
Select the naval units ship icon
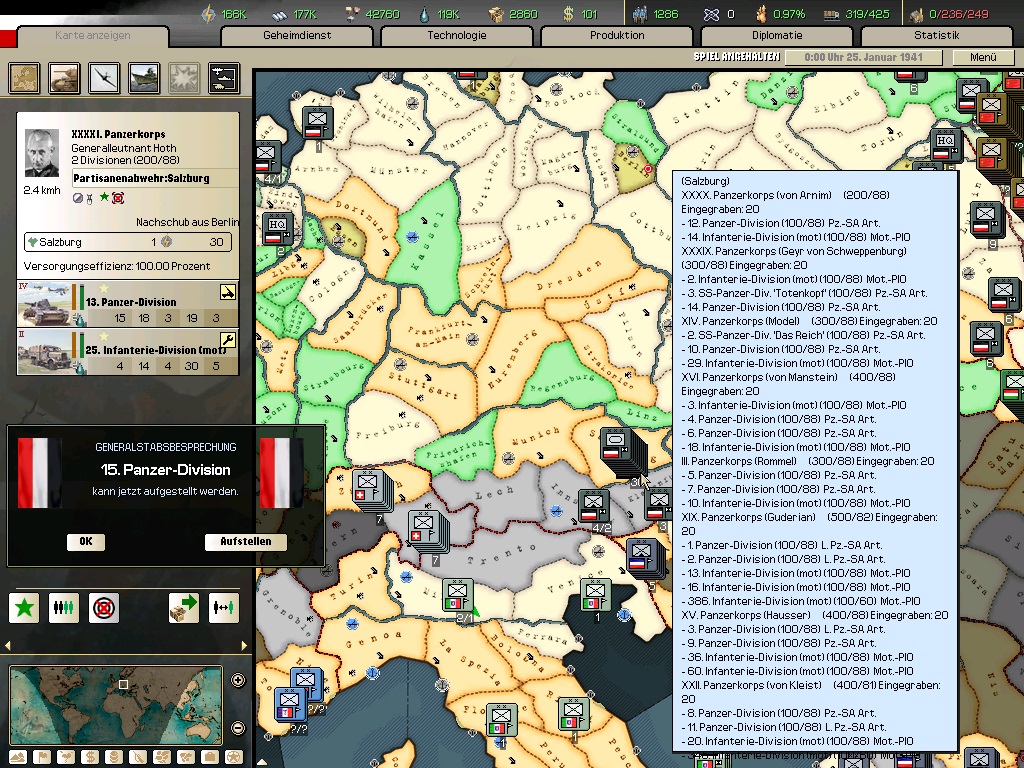(x=143, y=77)
